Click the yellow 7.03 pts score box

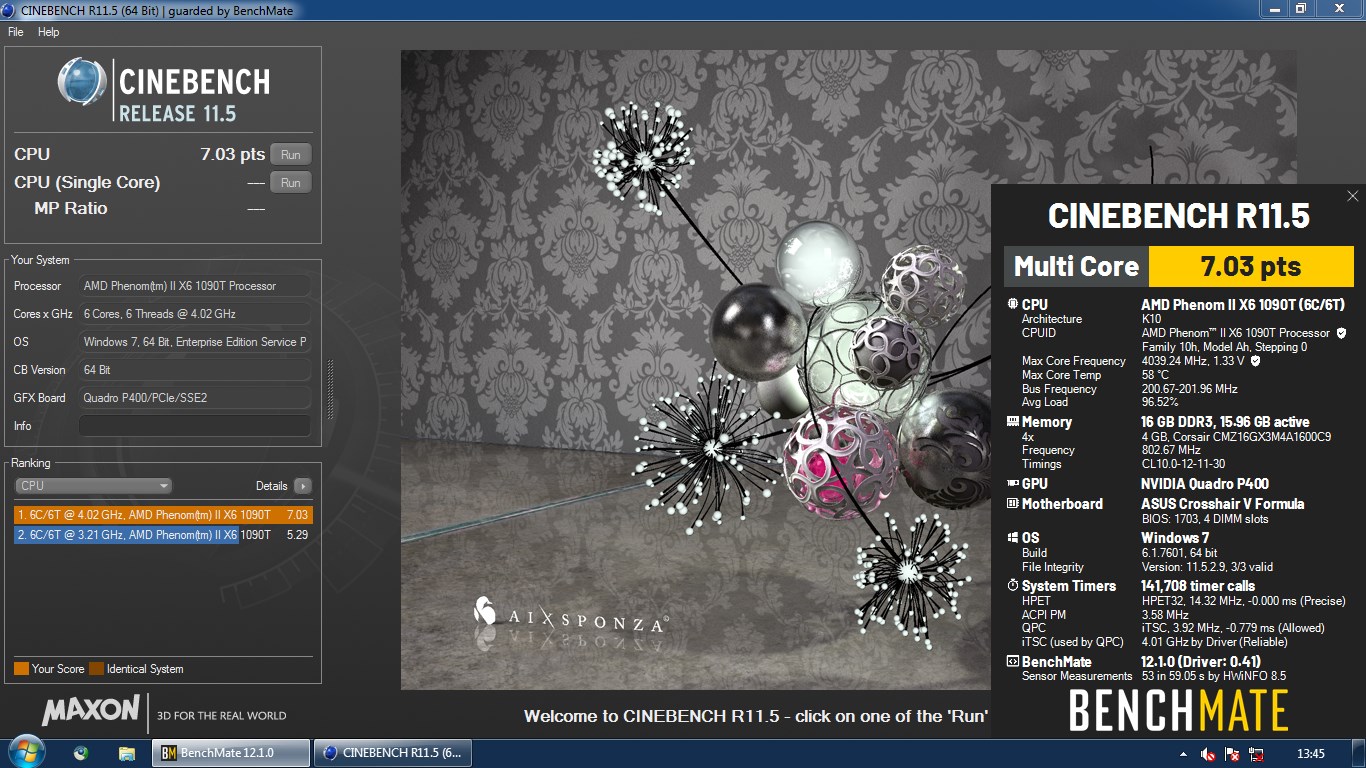point(1251,266)
